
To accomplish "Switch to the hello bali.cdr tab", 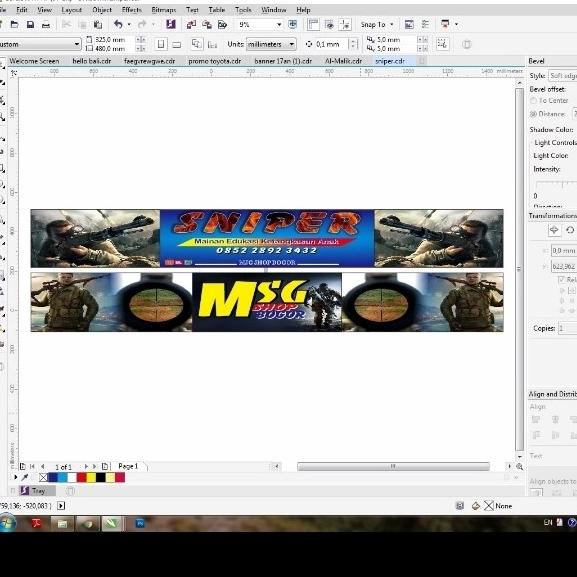I will (92, 61).
